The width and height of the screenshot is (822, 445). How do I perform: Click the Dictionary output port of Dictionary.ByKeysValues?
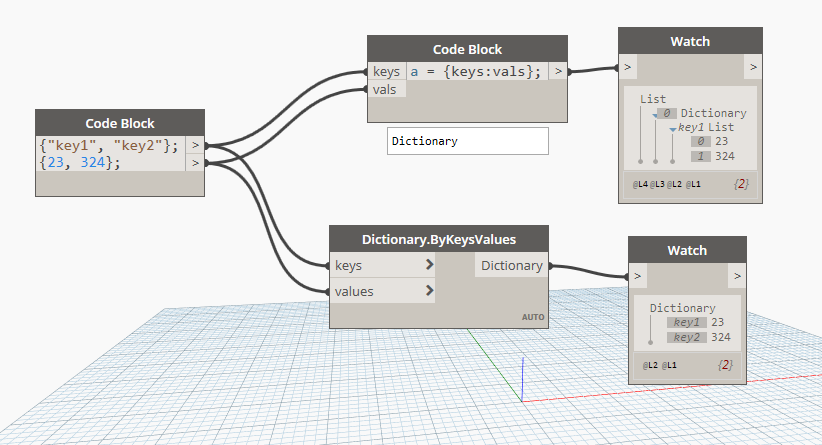[x=512, y=266]
